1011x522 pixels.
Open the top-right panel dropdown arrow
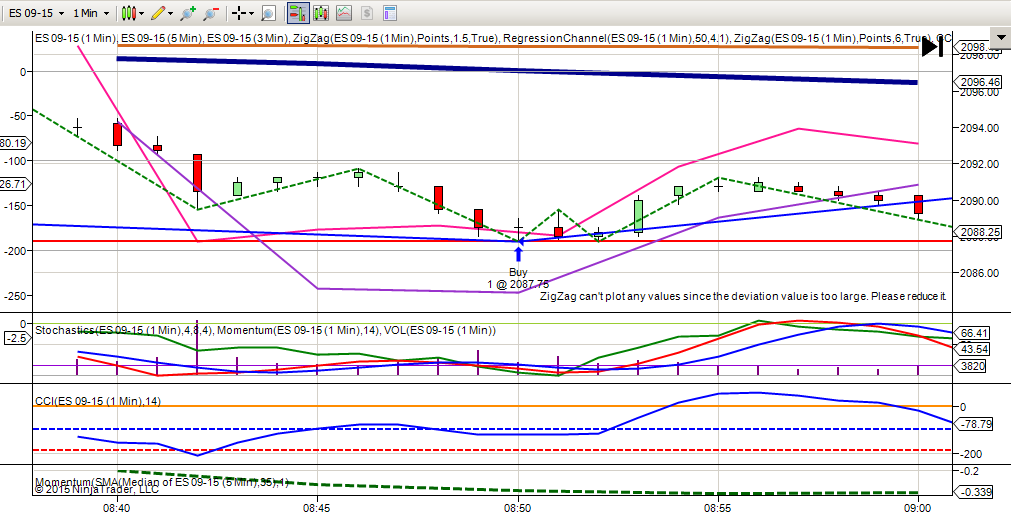(1000, 38)
